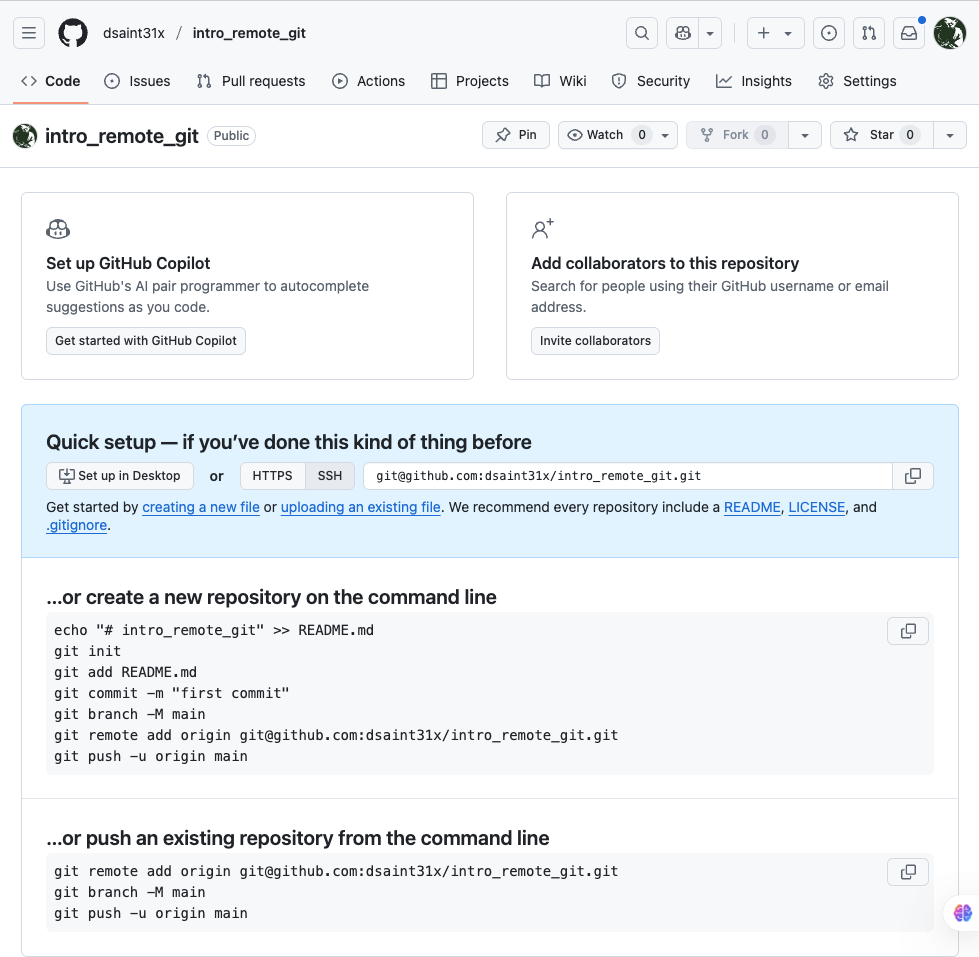This screenshot has width=979, height=957.
Task: Open uploading an existing file link
Action: pyautogui.click(x=360, y=507)
